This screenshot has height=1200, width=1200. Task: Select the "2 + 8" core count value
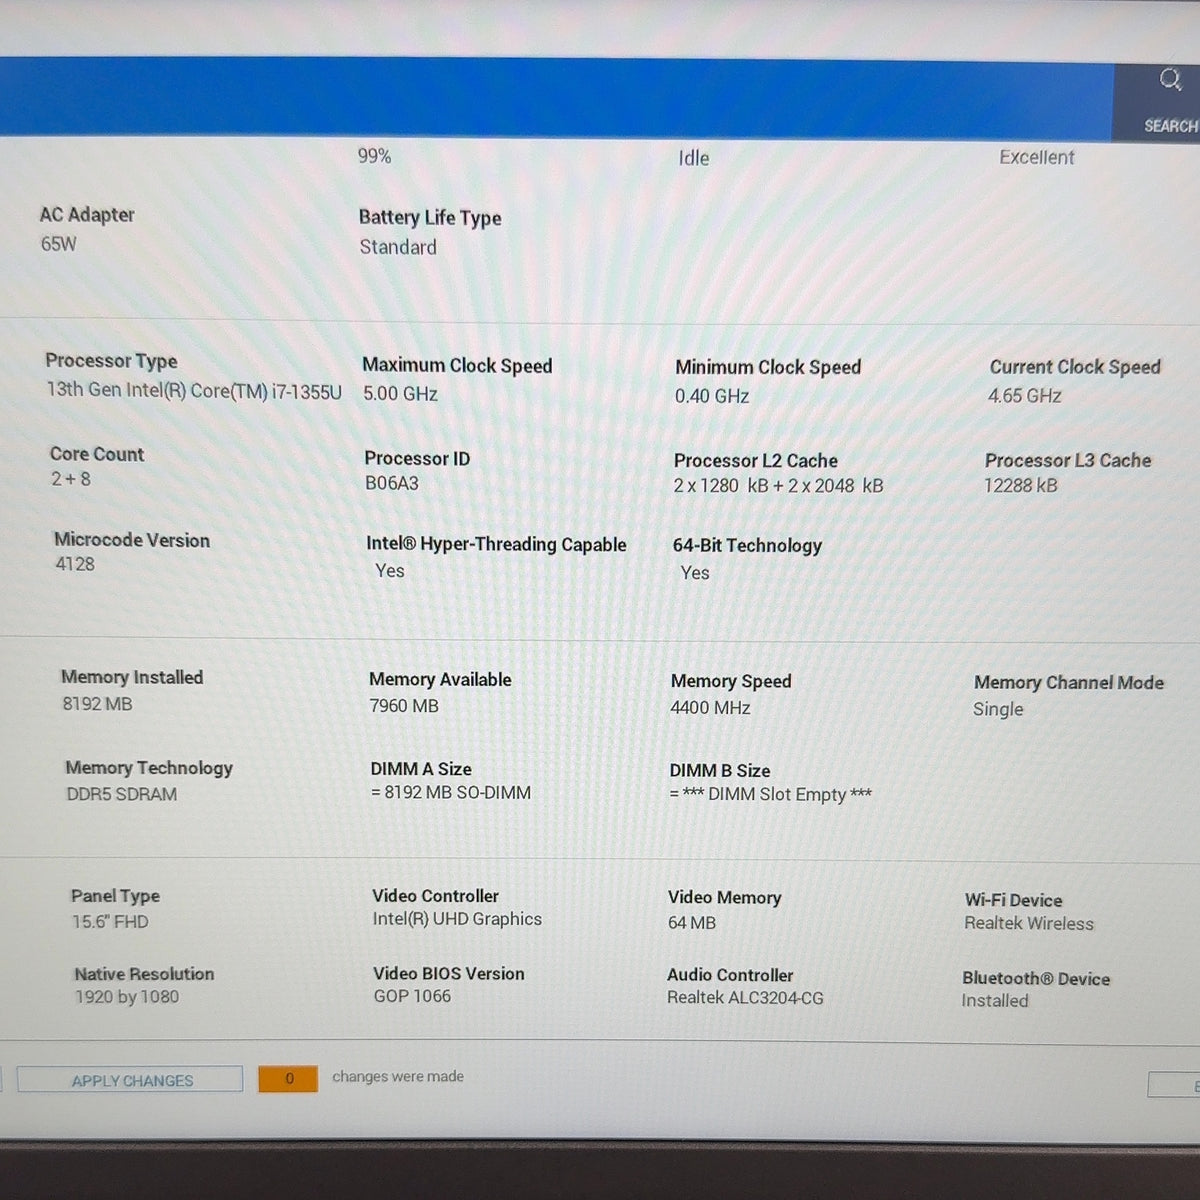tap(71, 479)
